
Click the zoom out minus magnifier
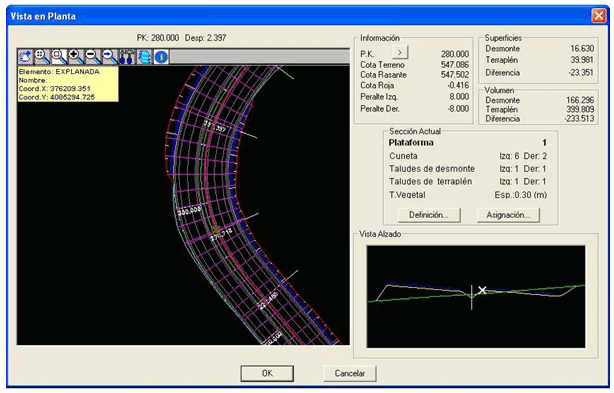click(92, 57)
